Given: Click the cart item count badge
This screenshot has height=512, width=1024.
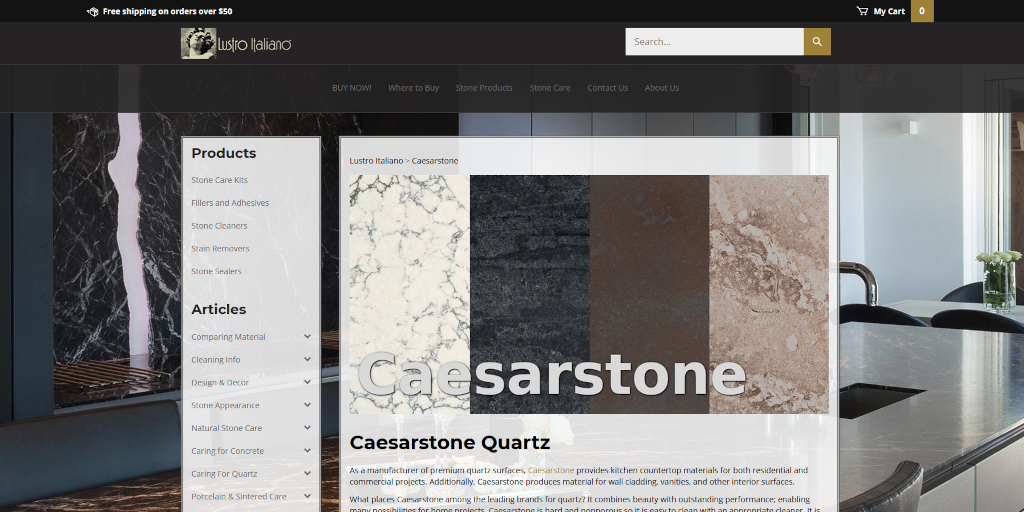Looking at the screenshot, I should (922, 11).
